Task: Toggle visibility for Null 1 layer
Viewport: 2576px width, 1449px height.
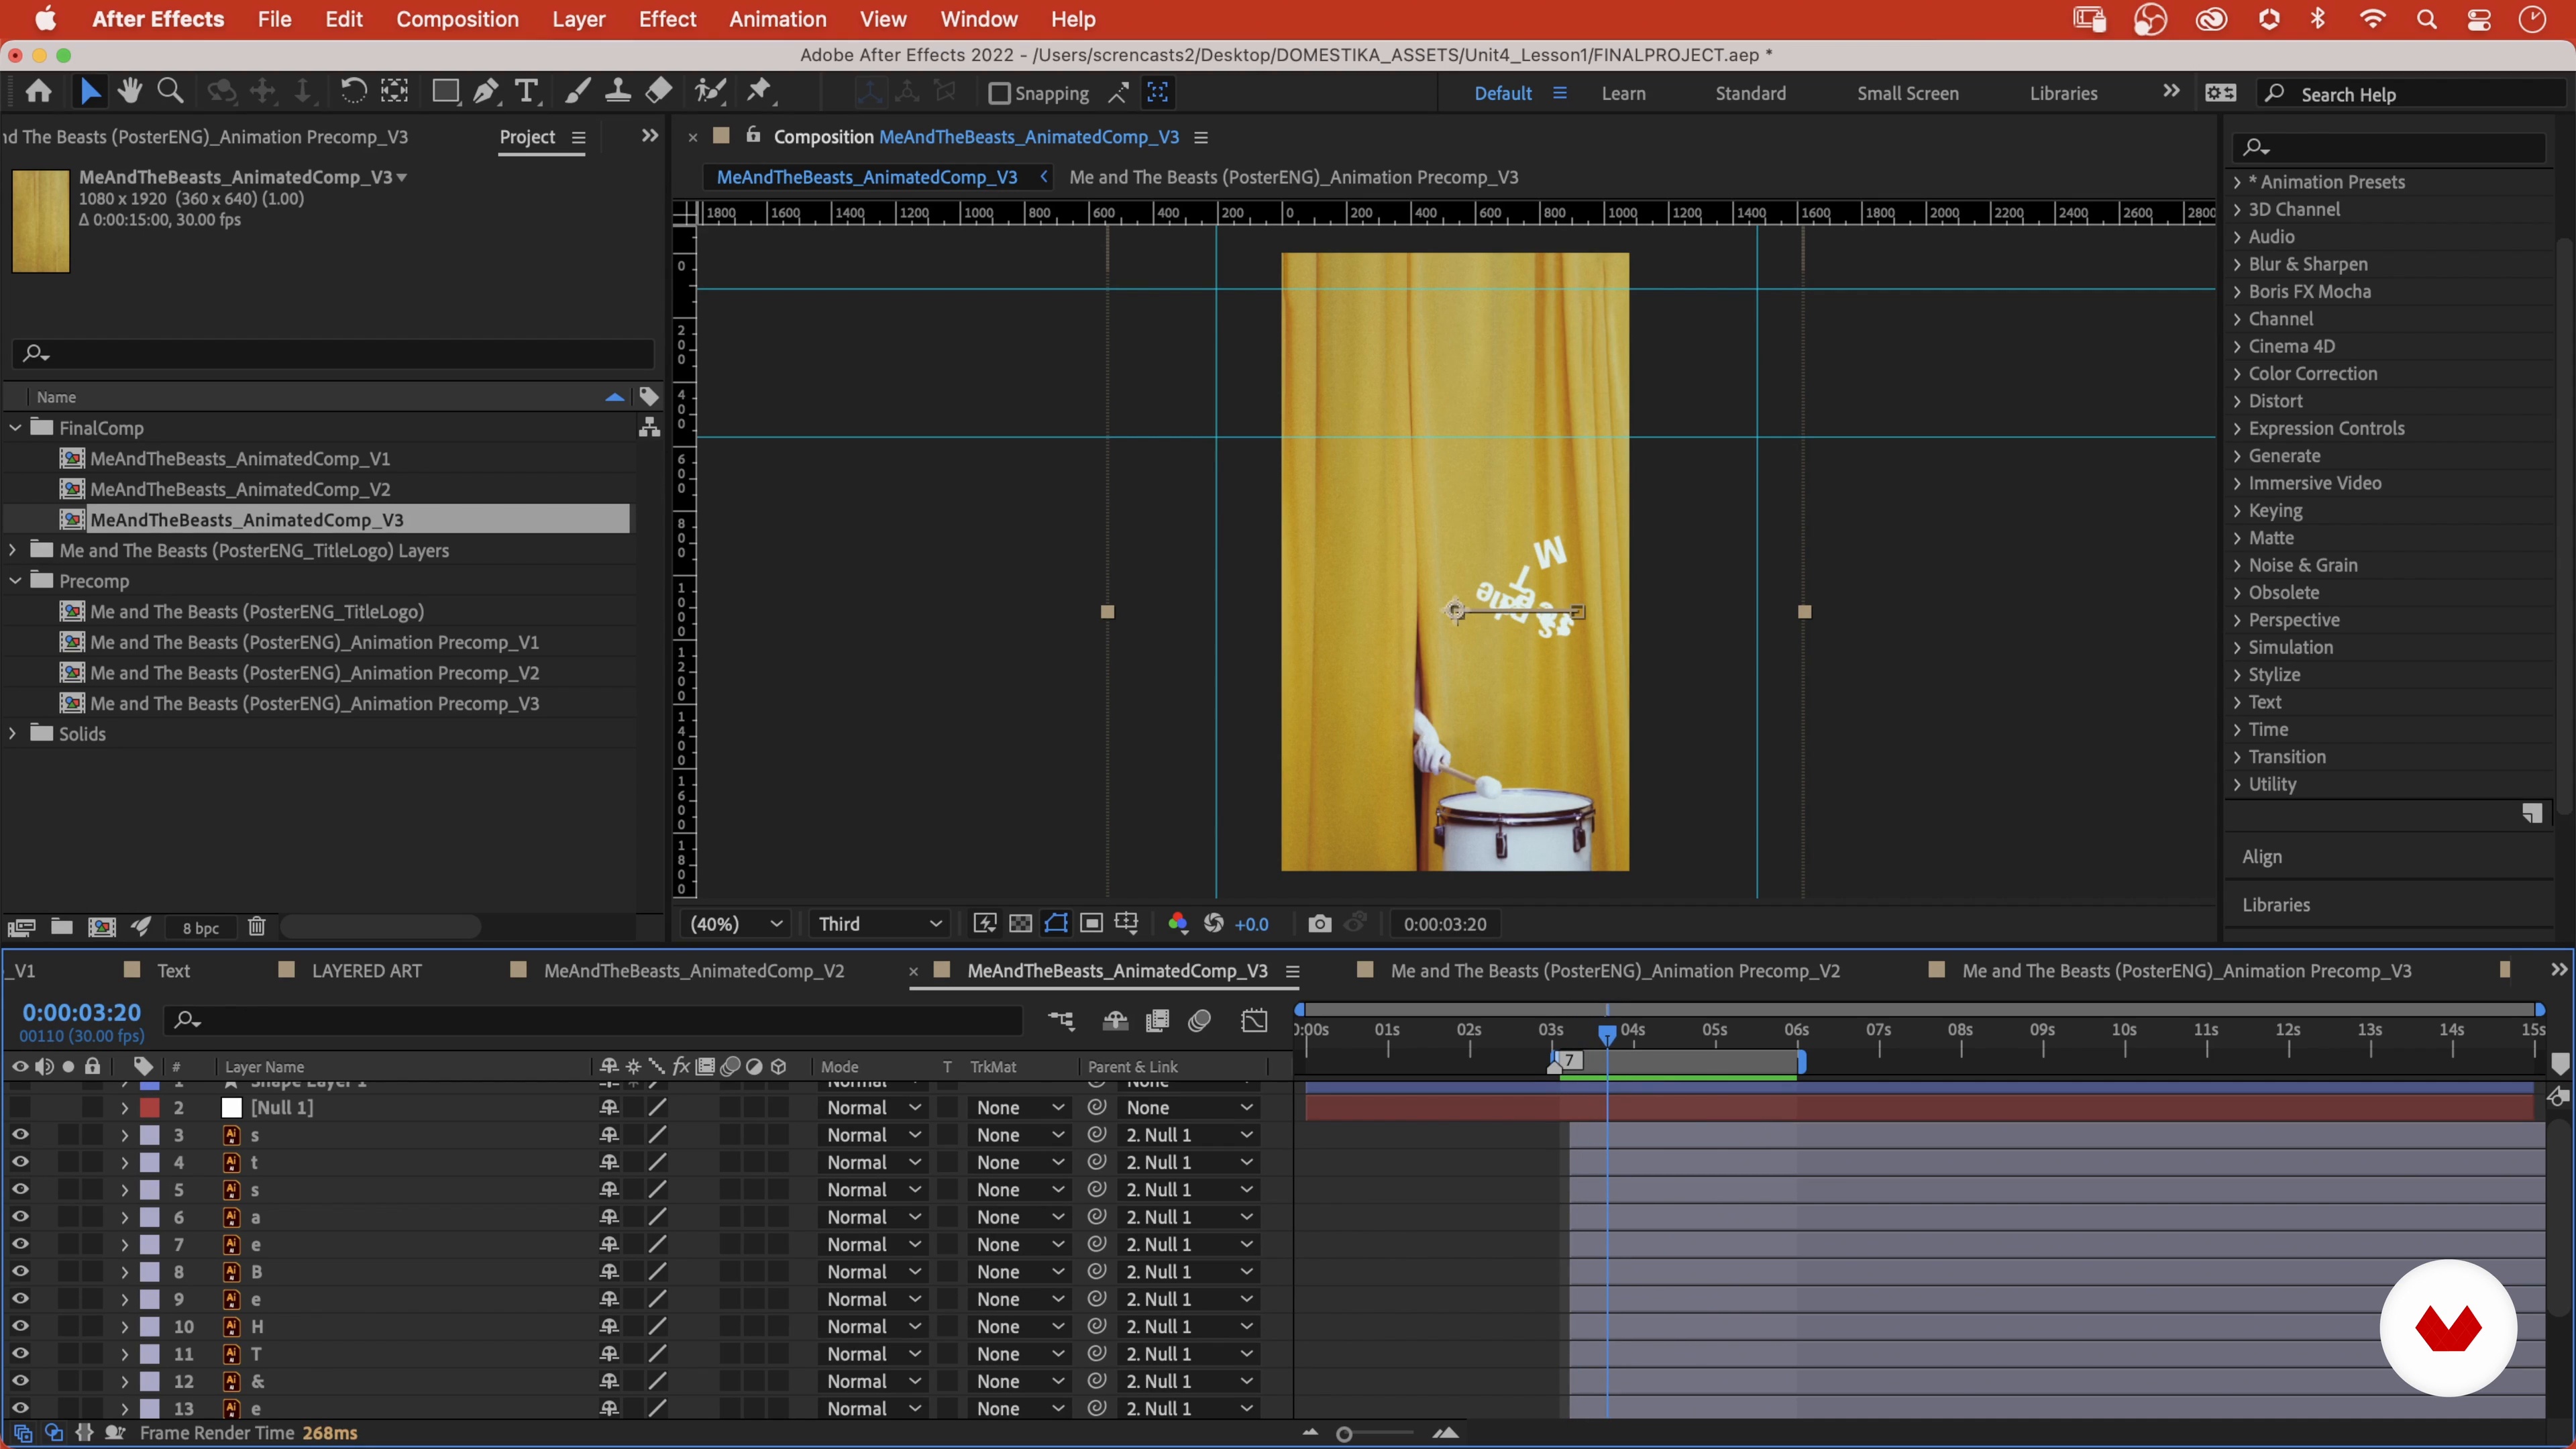Action: pos(20,1107)
